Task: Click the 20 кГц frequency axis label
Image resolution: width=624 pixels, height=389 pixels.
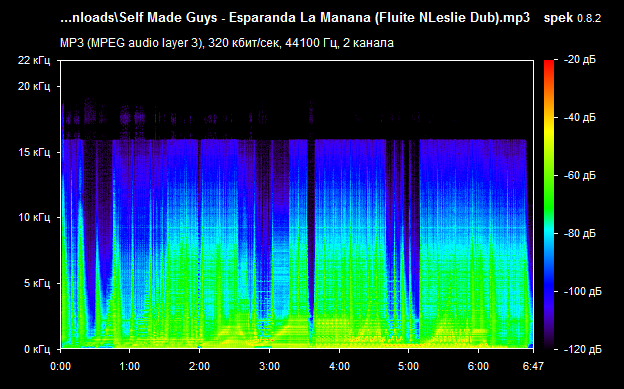Action: (x=34, y=86)
